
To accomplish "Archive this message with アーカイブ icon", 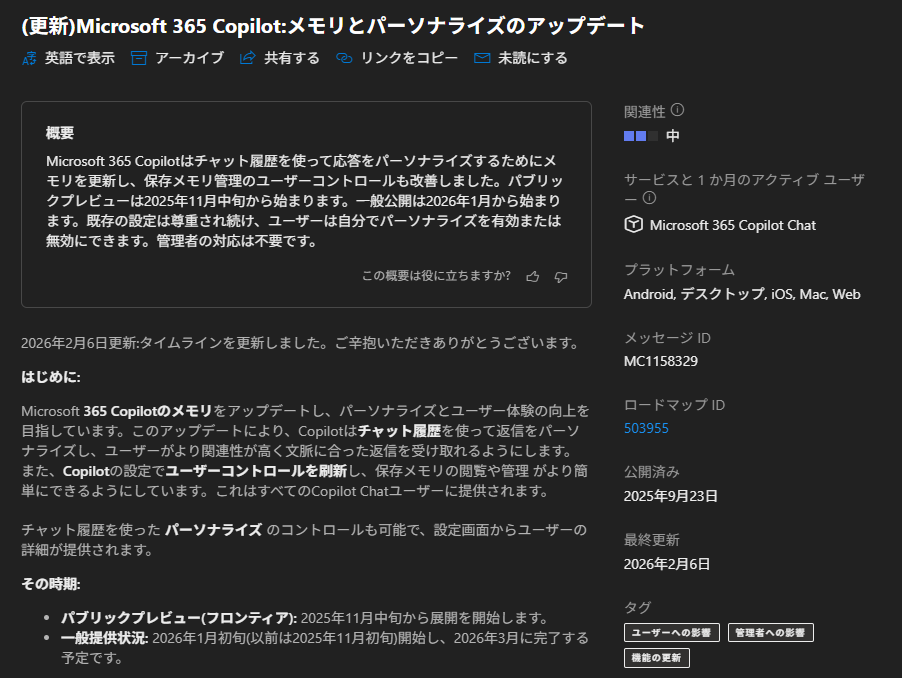I will pyautogui.click(x=138, y=58).
